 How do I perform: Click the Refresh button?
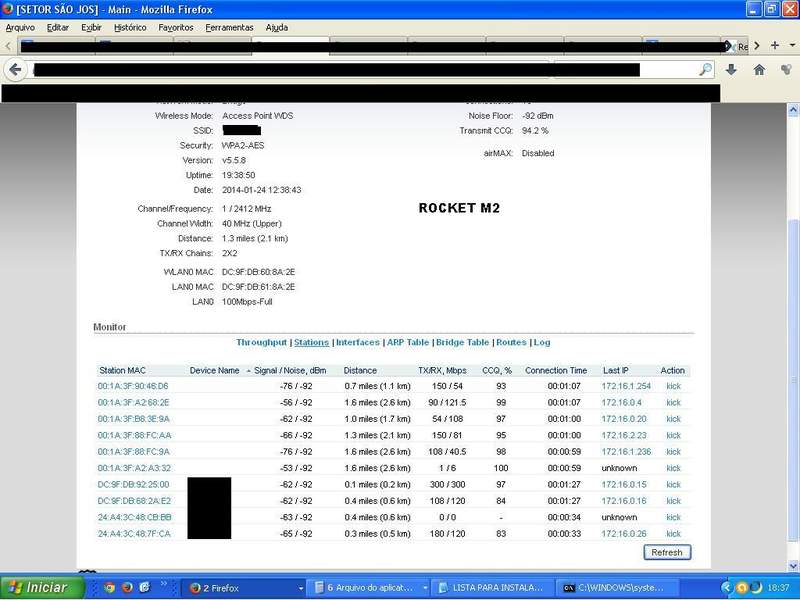[x=667, y=553]
